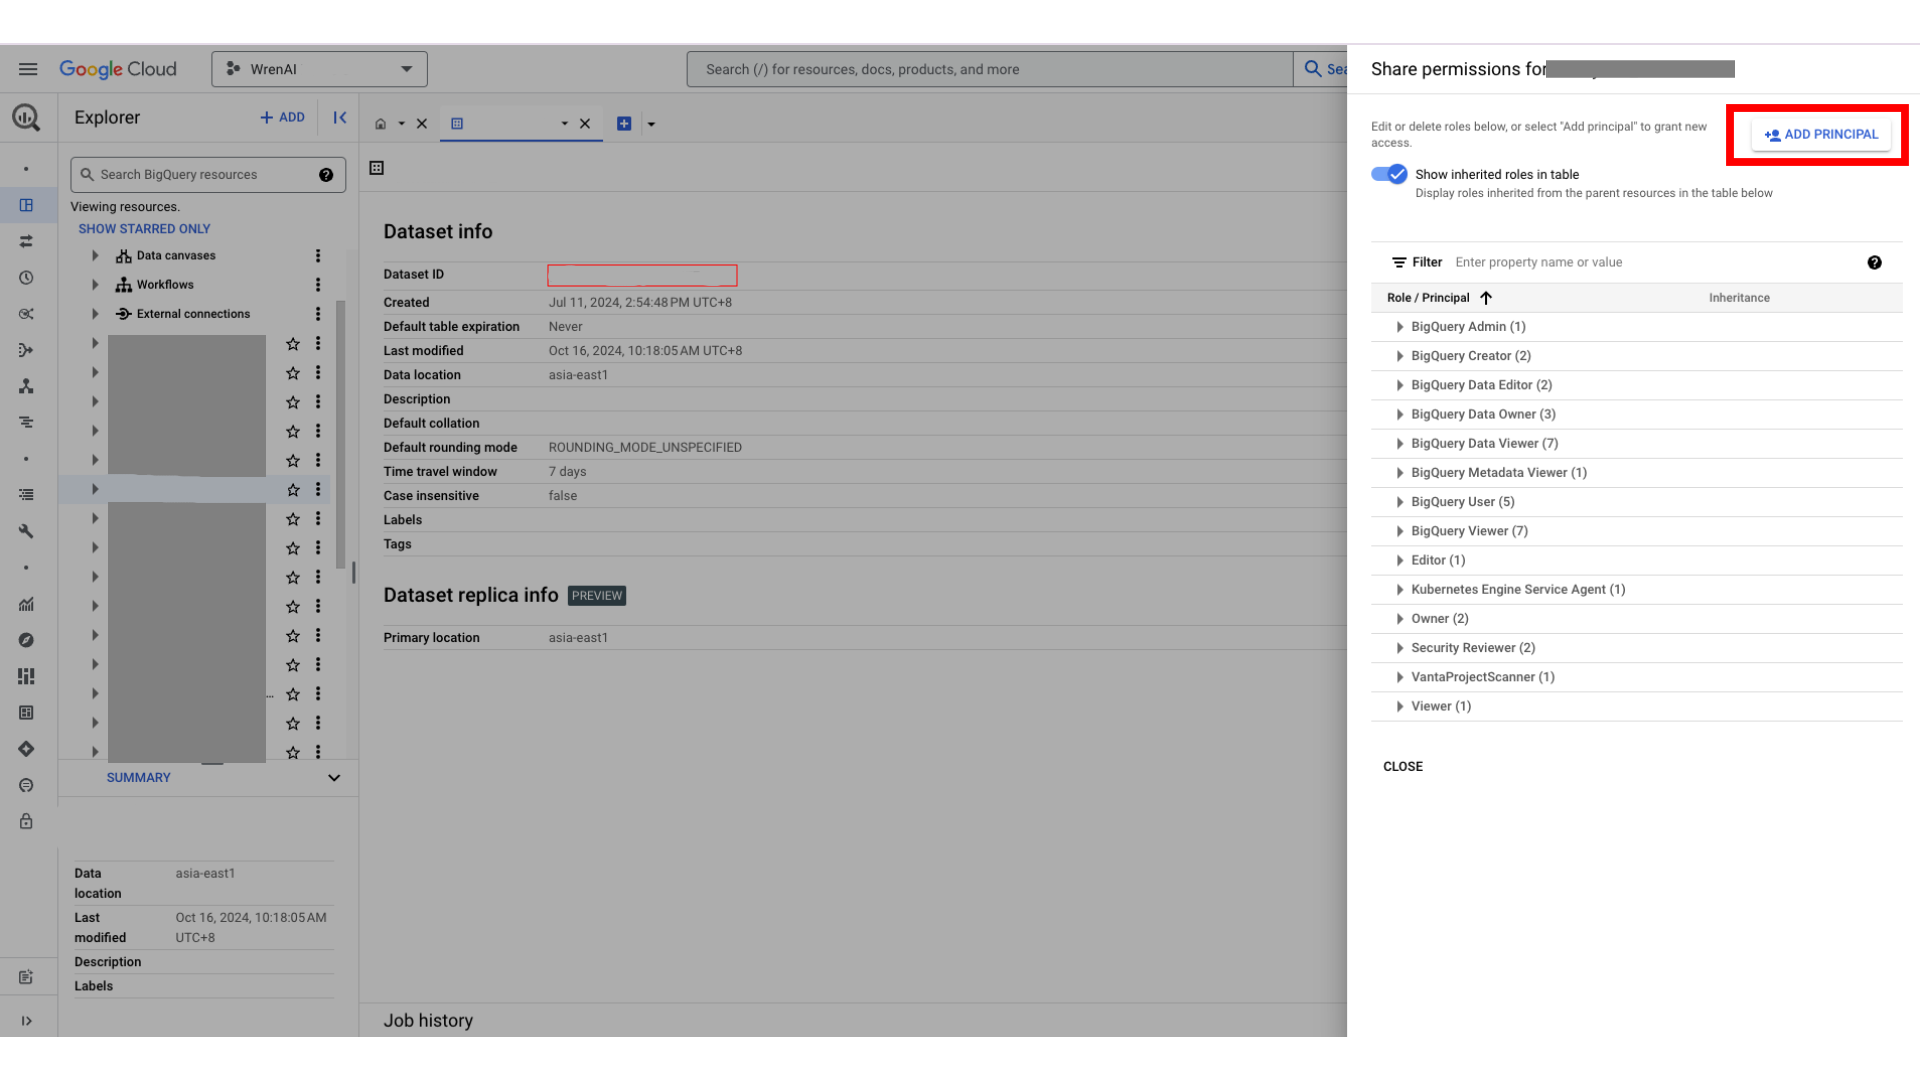Open more actions for External connections

318,314
